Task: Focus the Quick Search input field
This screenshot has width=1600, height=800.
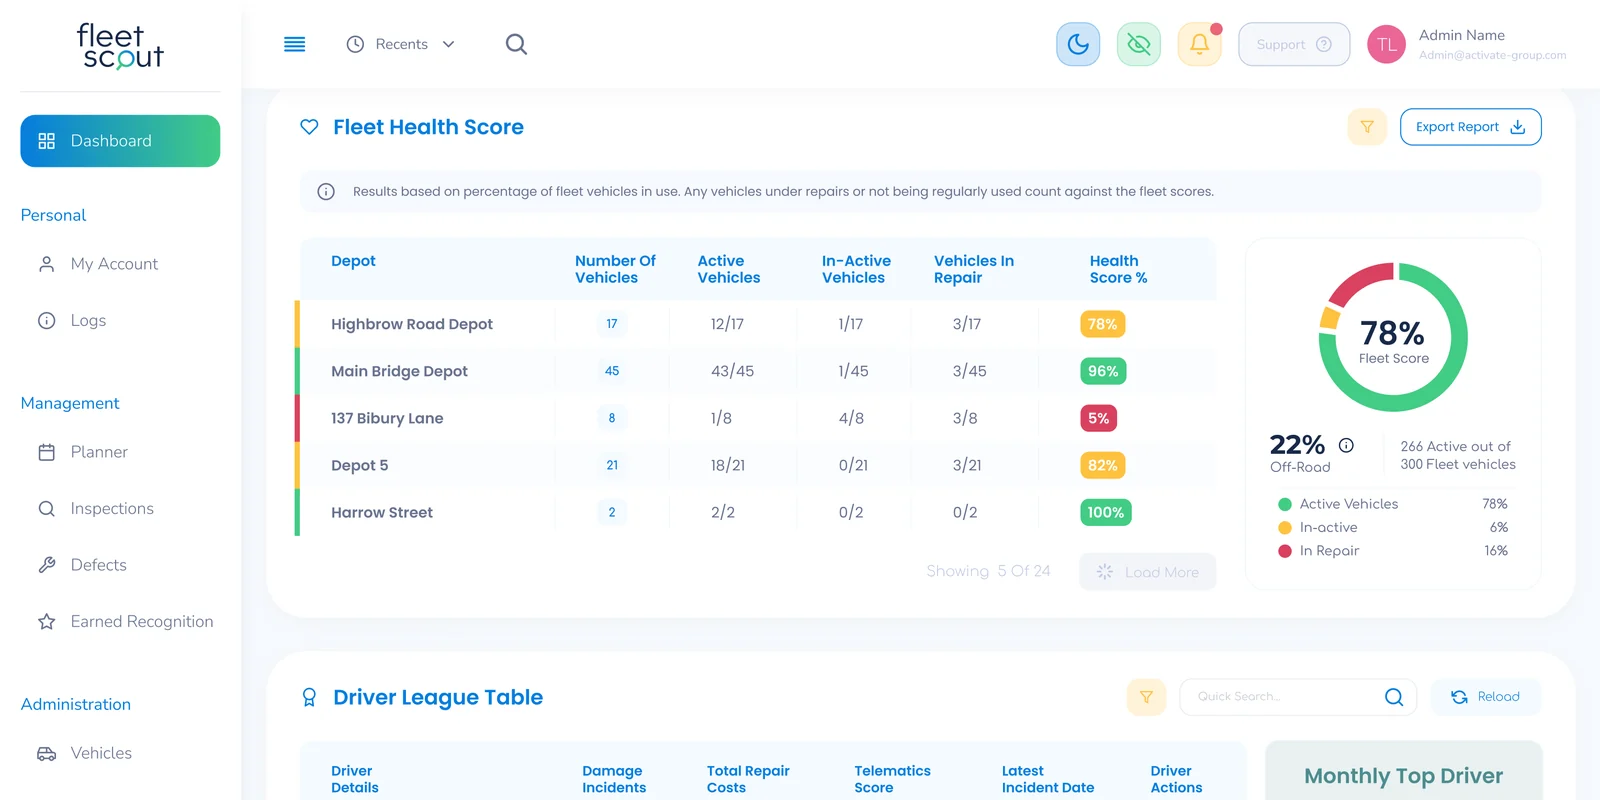Action: coord(1298,697)
